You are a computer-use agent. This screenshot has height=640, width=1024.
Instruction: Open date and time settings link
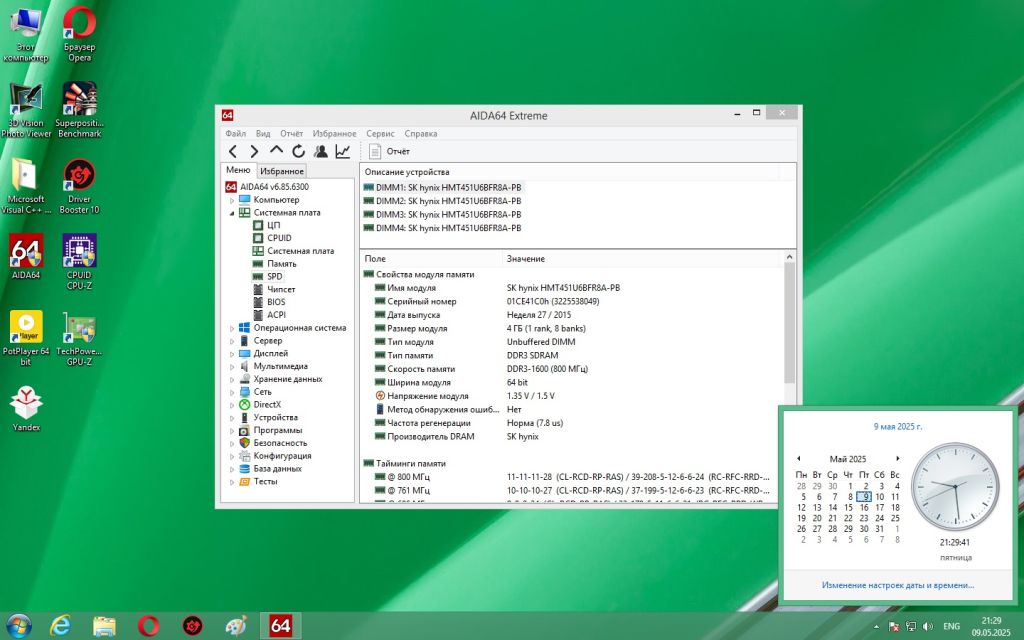point(898,585)
